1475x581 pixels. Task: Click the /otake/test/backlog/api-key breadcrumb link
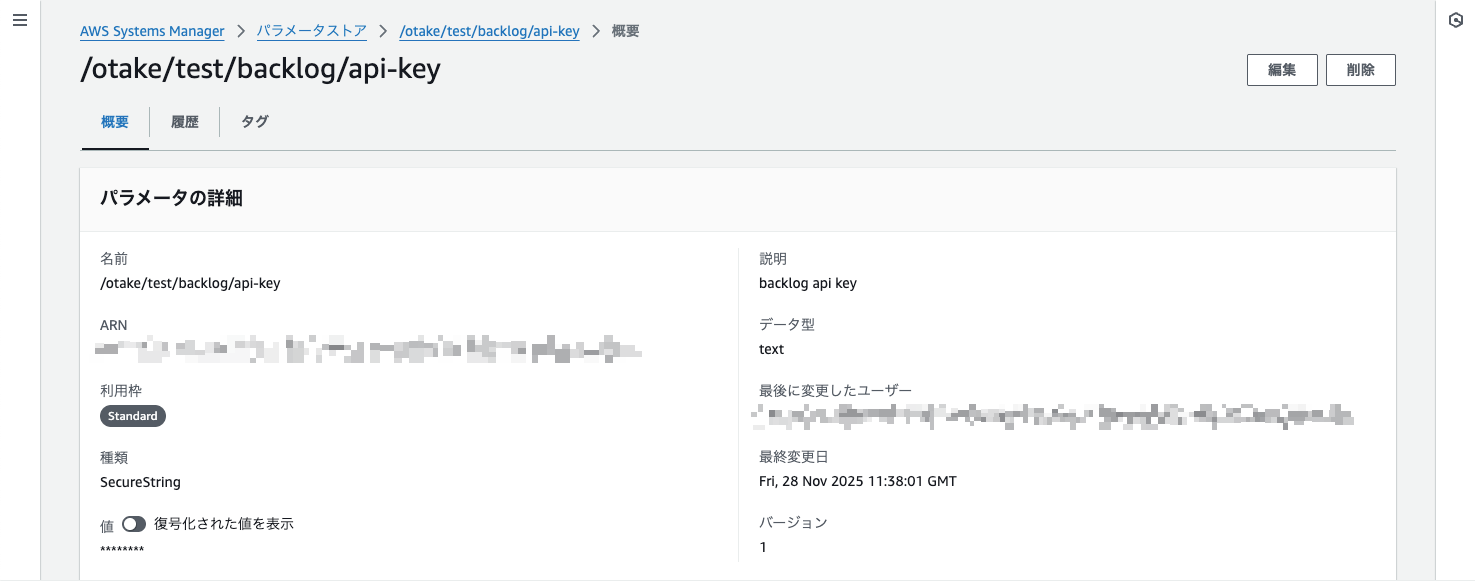tap(489, 31)
